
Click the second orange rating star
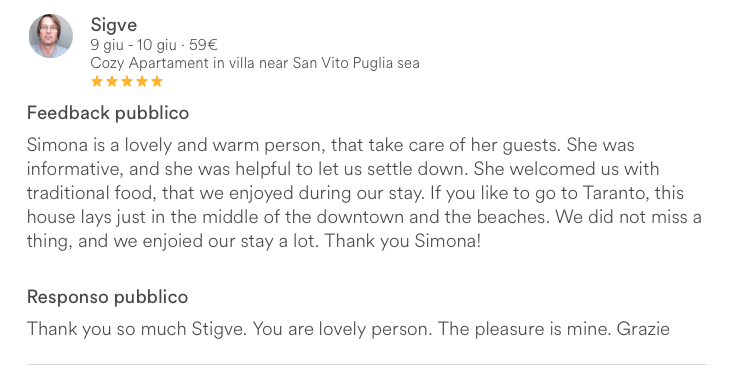pos(112,81)
